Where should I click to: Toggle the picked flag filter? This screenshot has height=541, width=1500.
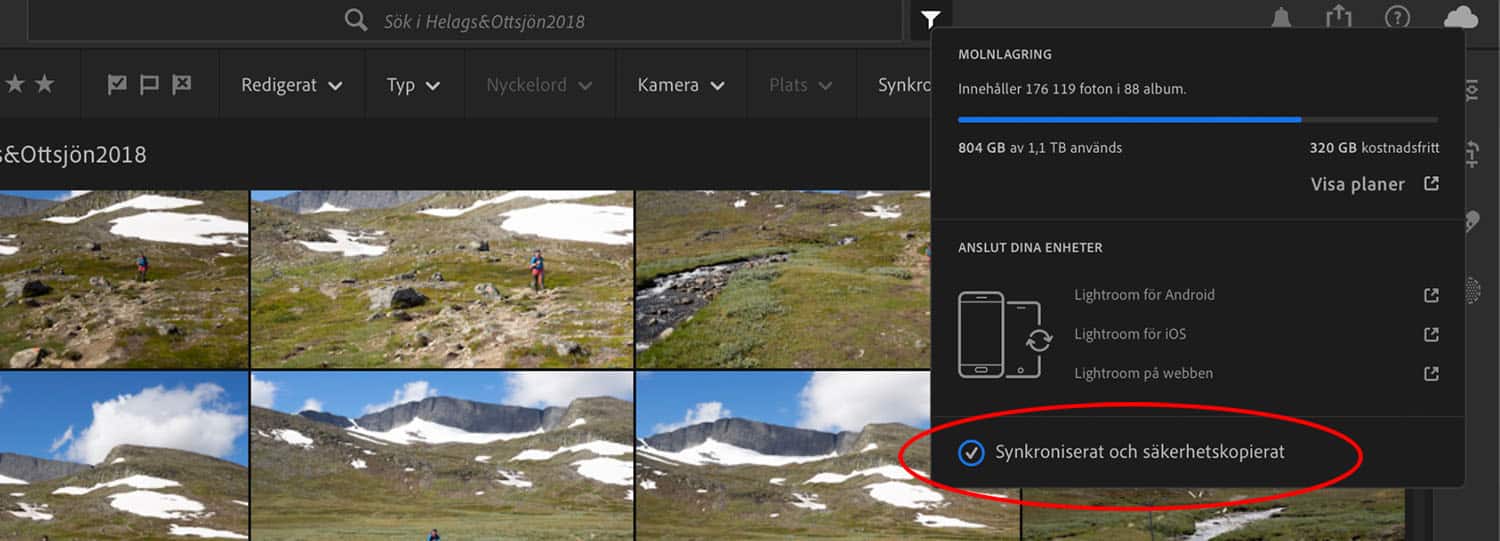click(118, 85)
